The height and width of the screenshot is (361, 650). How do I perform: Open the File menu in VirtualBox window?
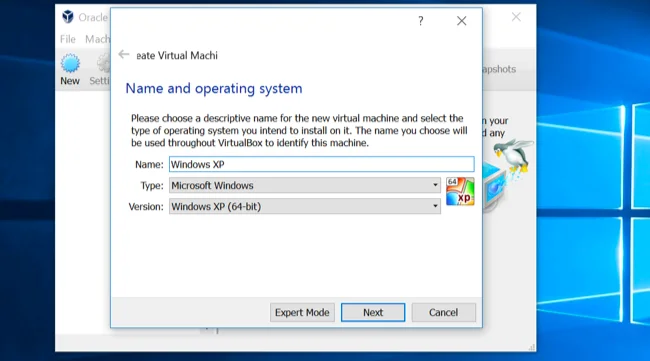pyautogui.click(x=68, y=39)
